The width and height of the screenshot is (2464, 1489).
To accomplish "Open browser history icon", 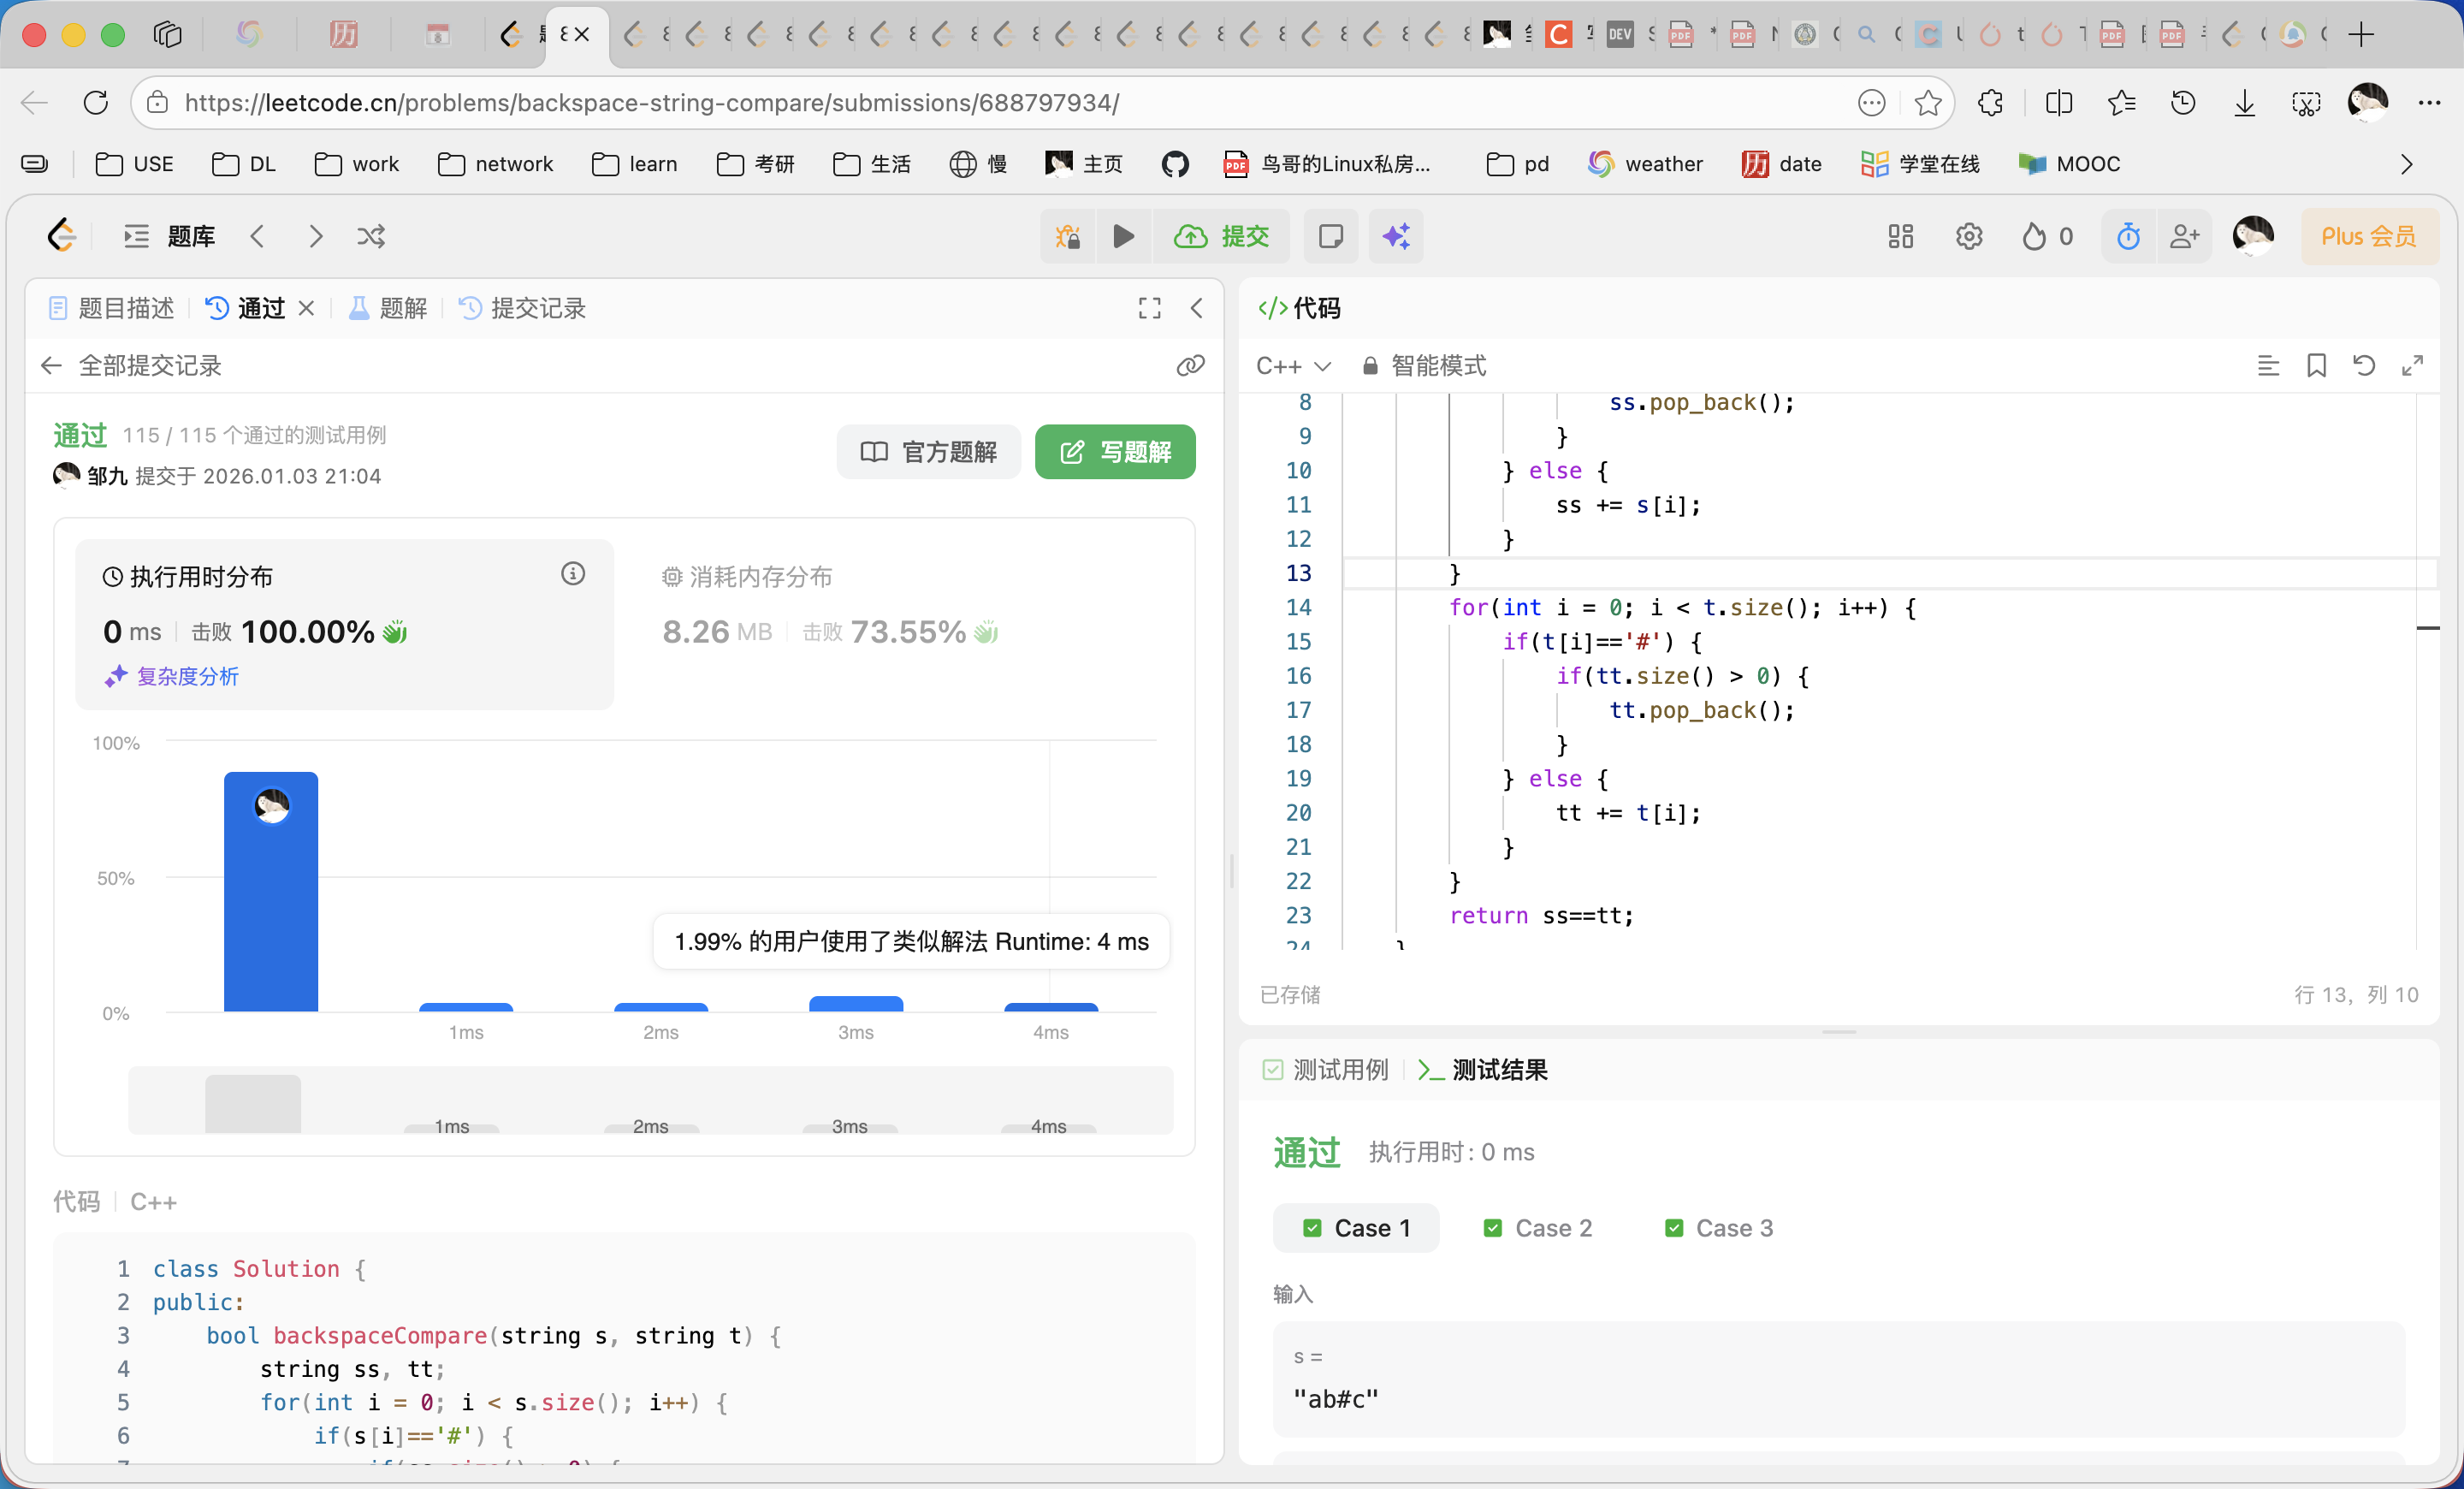I will pos(2183,102).
